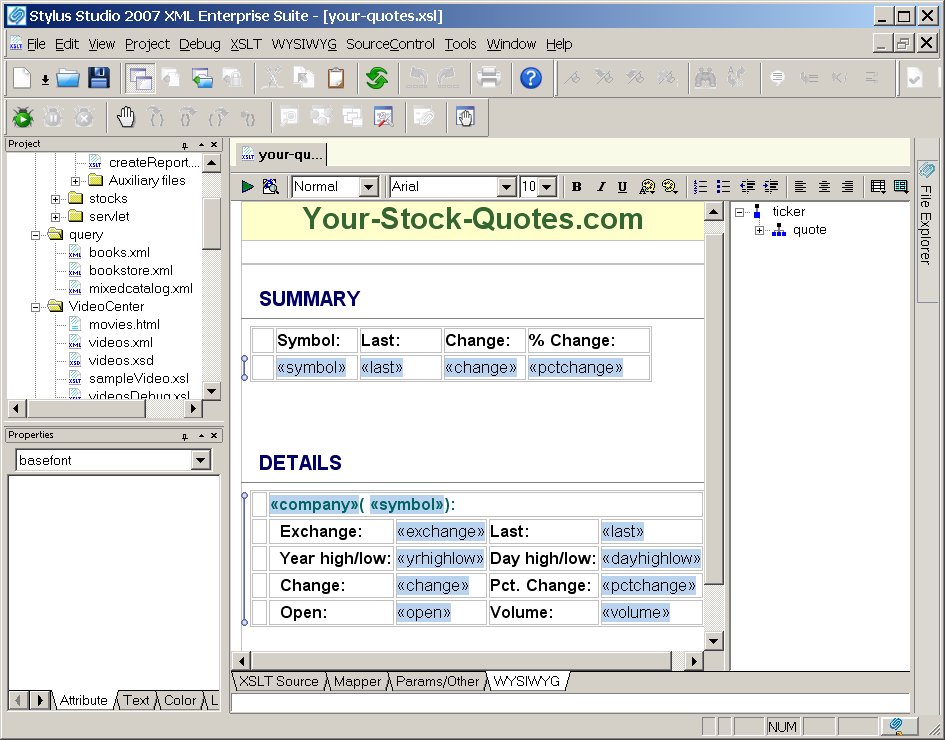
Task: Toggle bold formatting
Action: [x=577, y=186]
